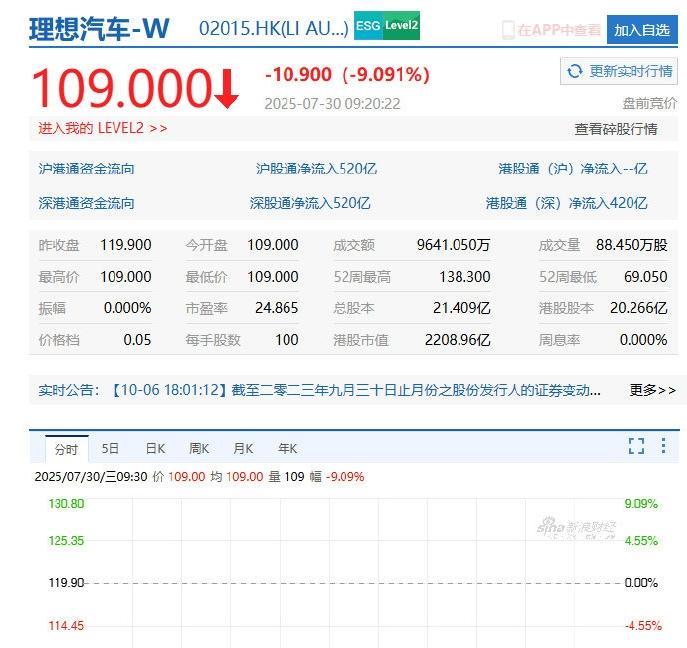Click 沪港通资金流向 link

click(86, 169)
